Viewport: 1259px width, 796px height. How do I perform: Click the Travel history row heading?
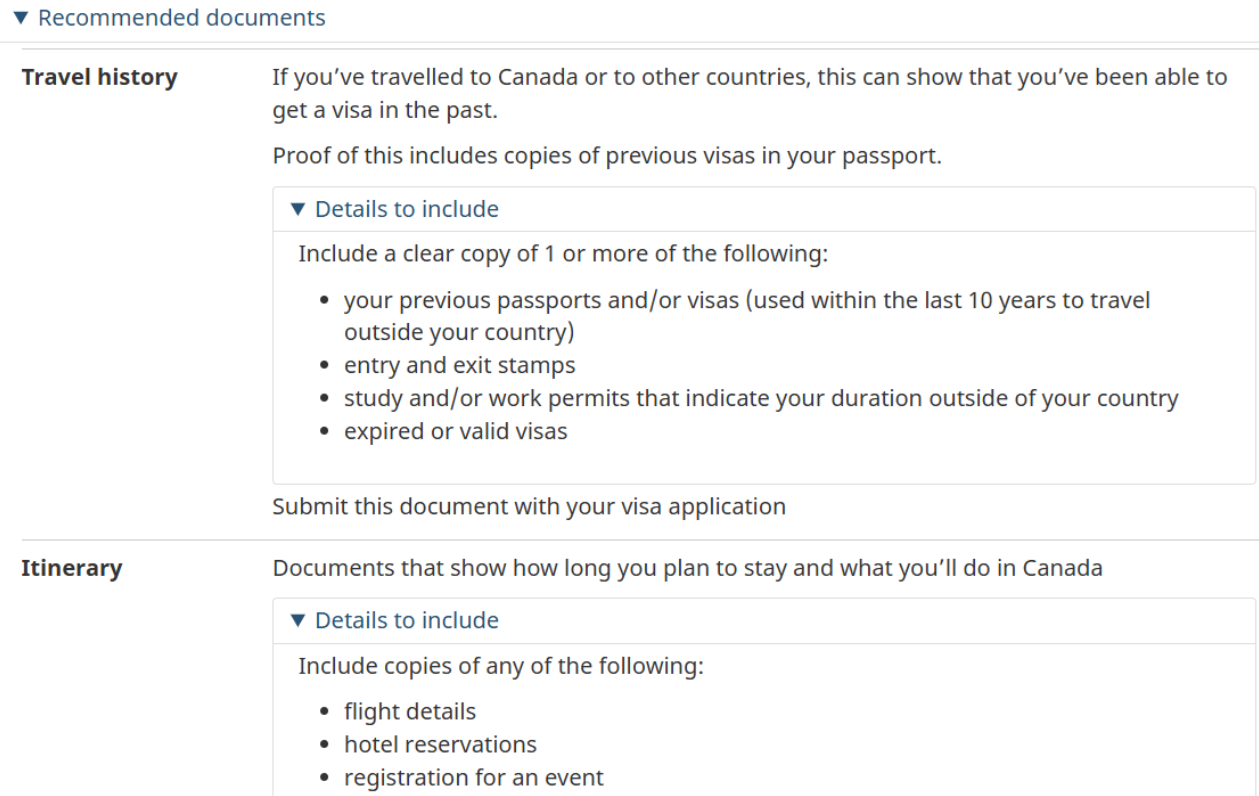pos(99,77)
